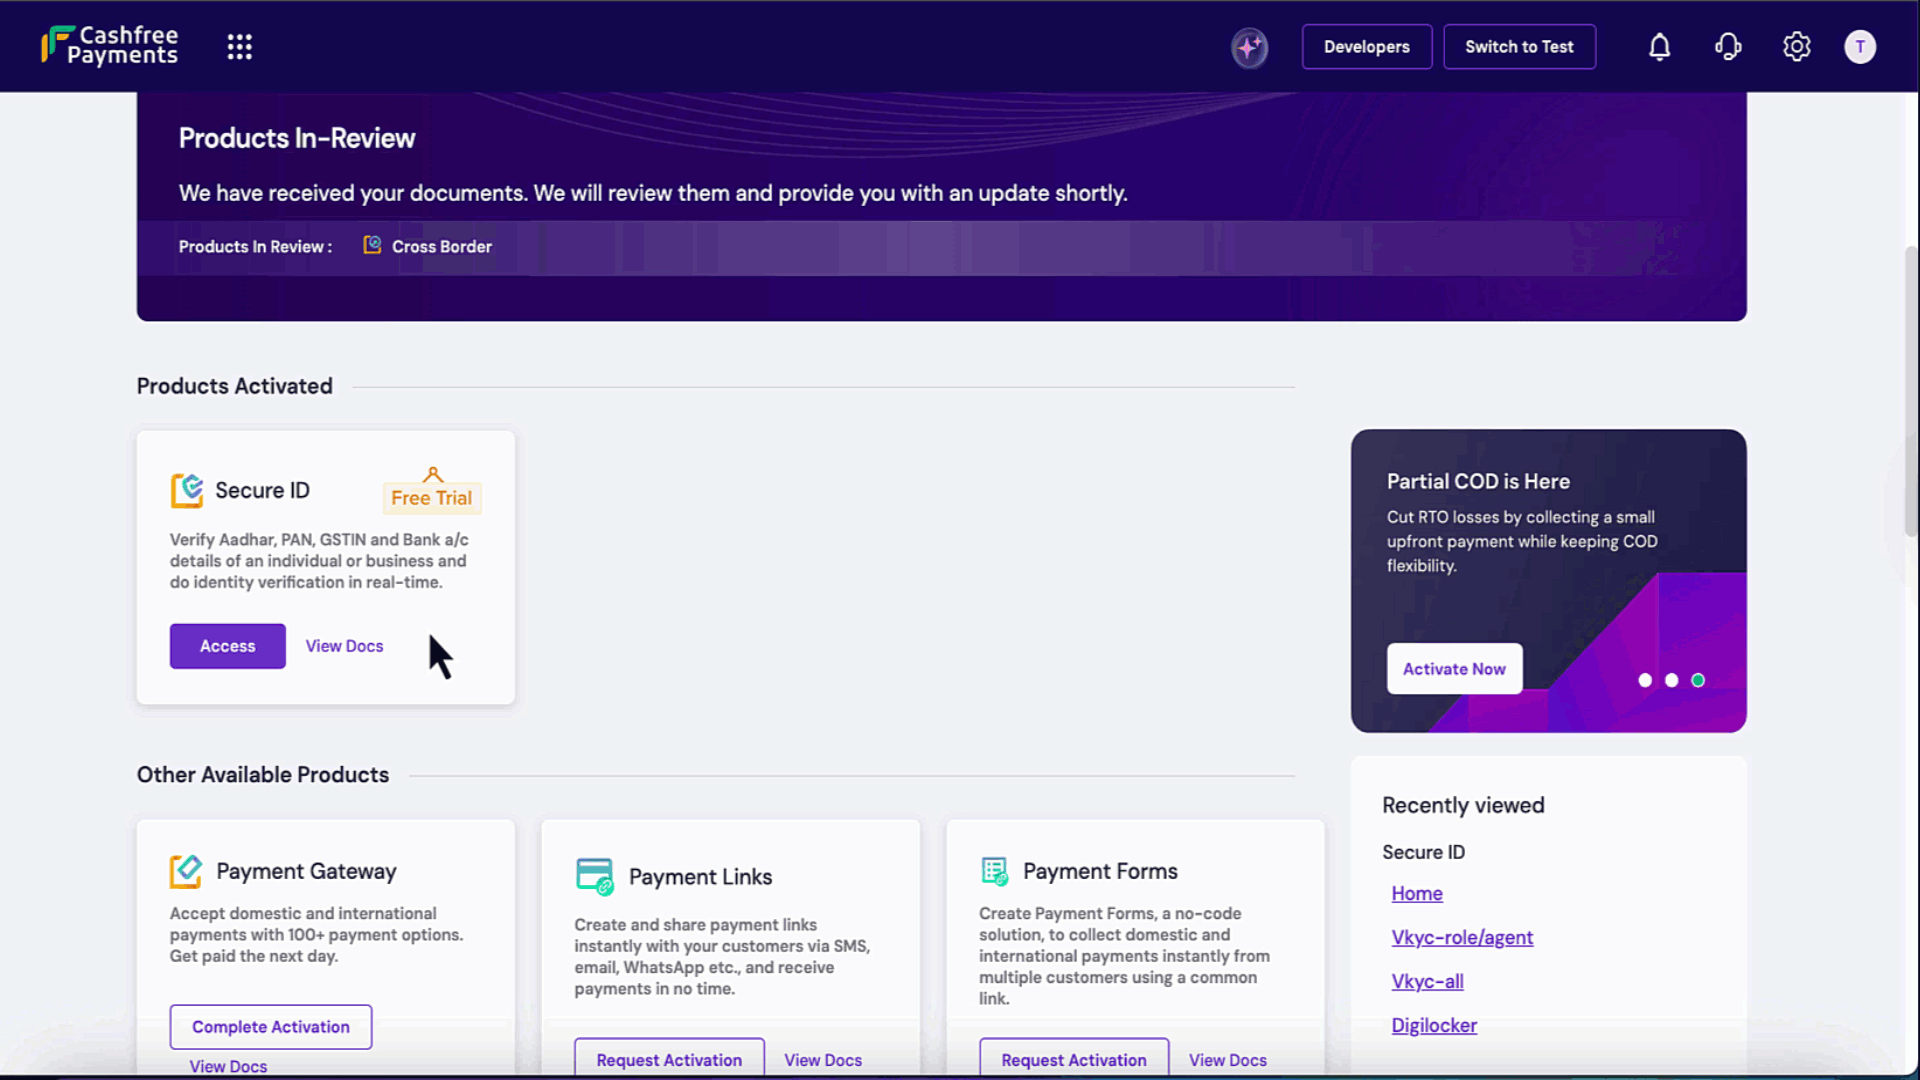Click Switch to Test button
1920x1080 pixels.
point(1518,47)
